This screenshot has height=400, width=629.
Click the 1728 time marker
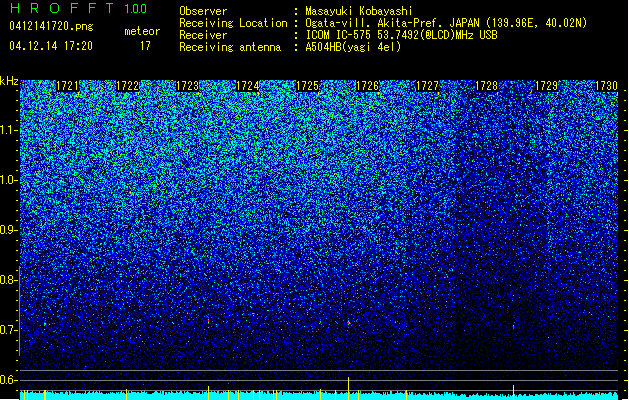(x=487, y=86)
